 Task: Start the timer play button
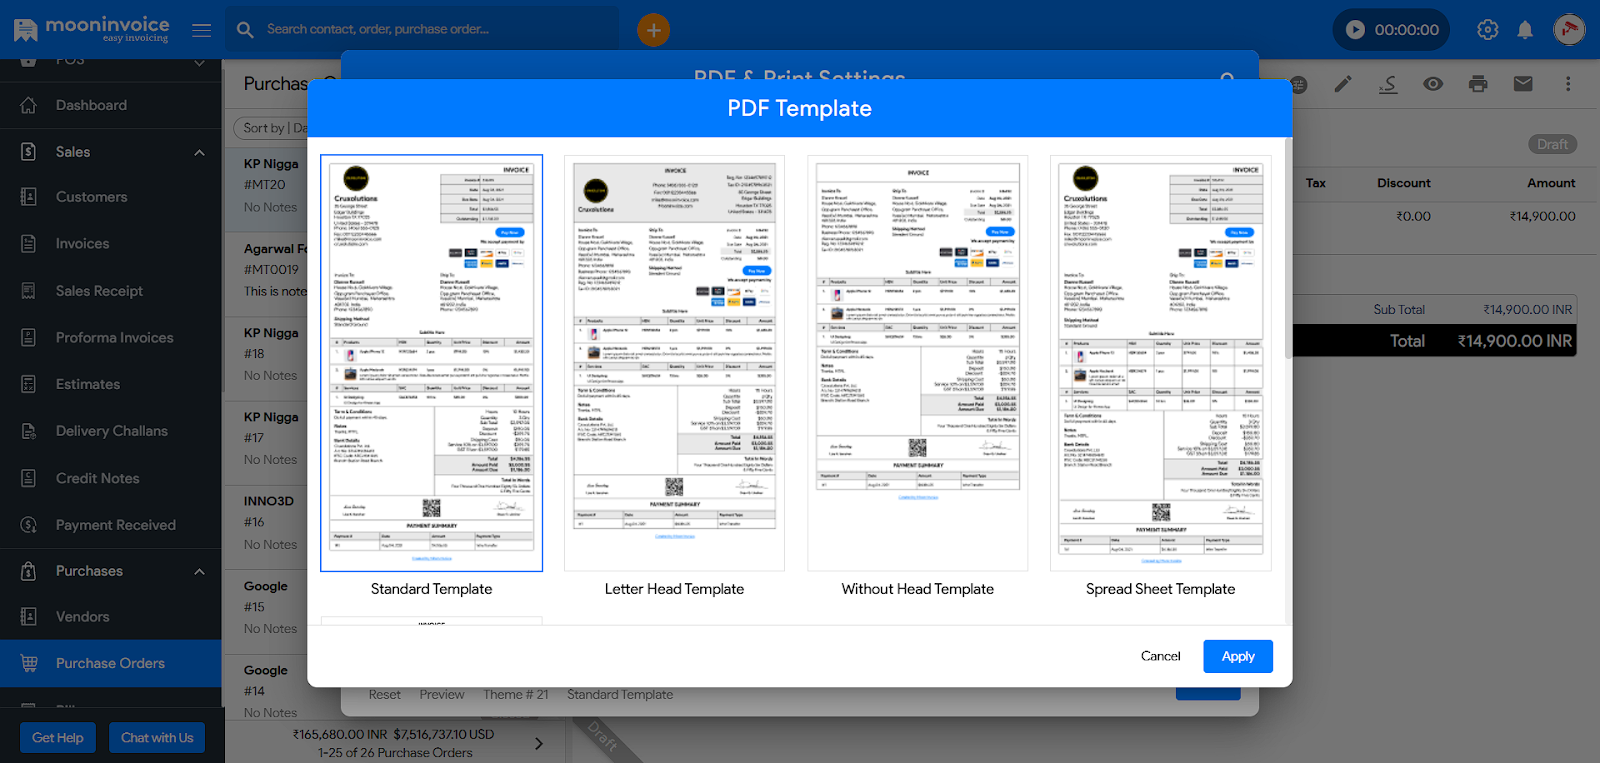click(x=1355, y=30)
